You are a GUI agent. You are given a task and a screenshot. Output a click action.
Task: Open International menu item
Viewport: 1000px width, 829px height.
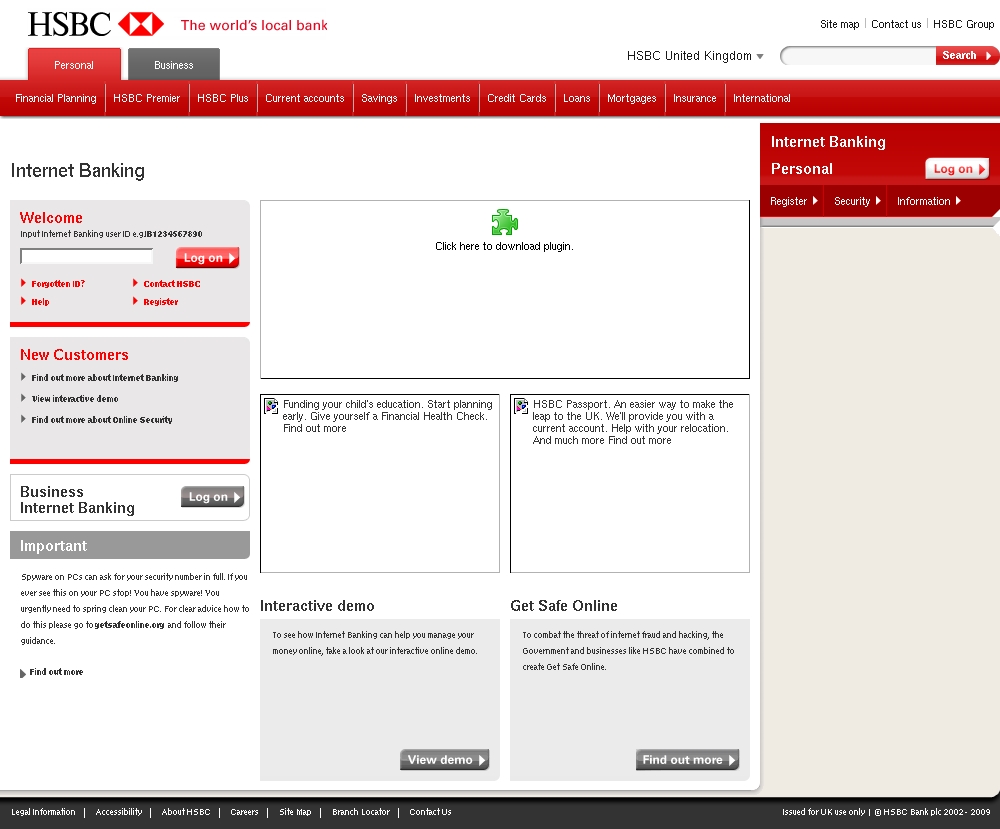tap(761, 98)
